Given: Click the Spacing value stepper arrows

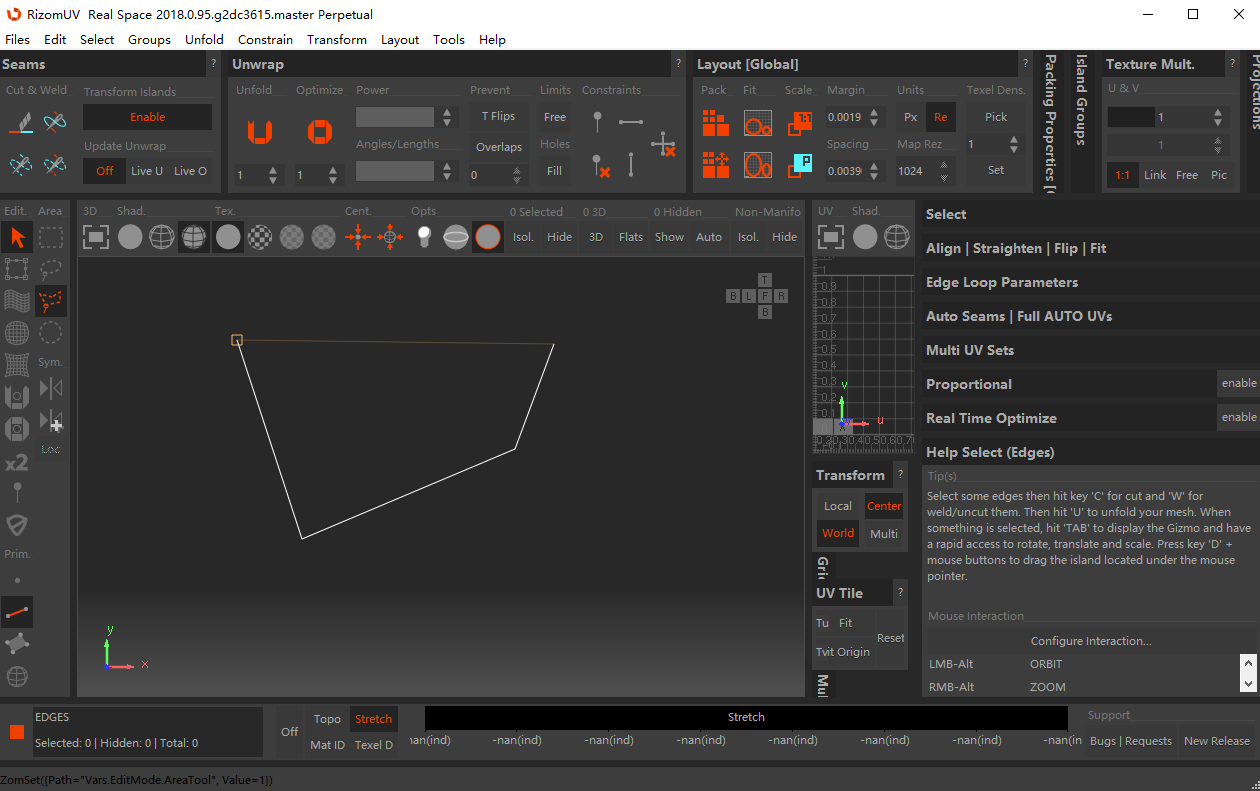Looking at the screenshot, I should [x=874, y=171].
